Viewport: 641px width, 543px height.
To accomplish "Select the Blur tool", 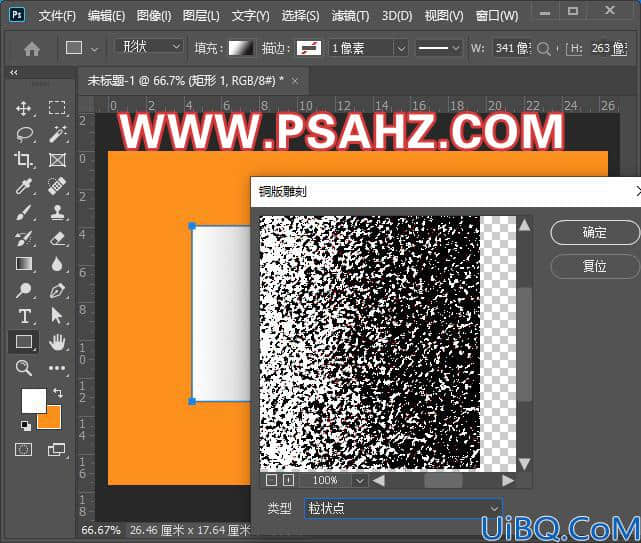I will pyautogui.click(x=57, y=264).
